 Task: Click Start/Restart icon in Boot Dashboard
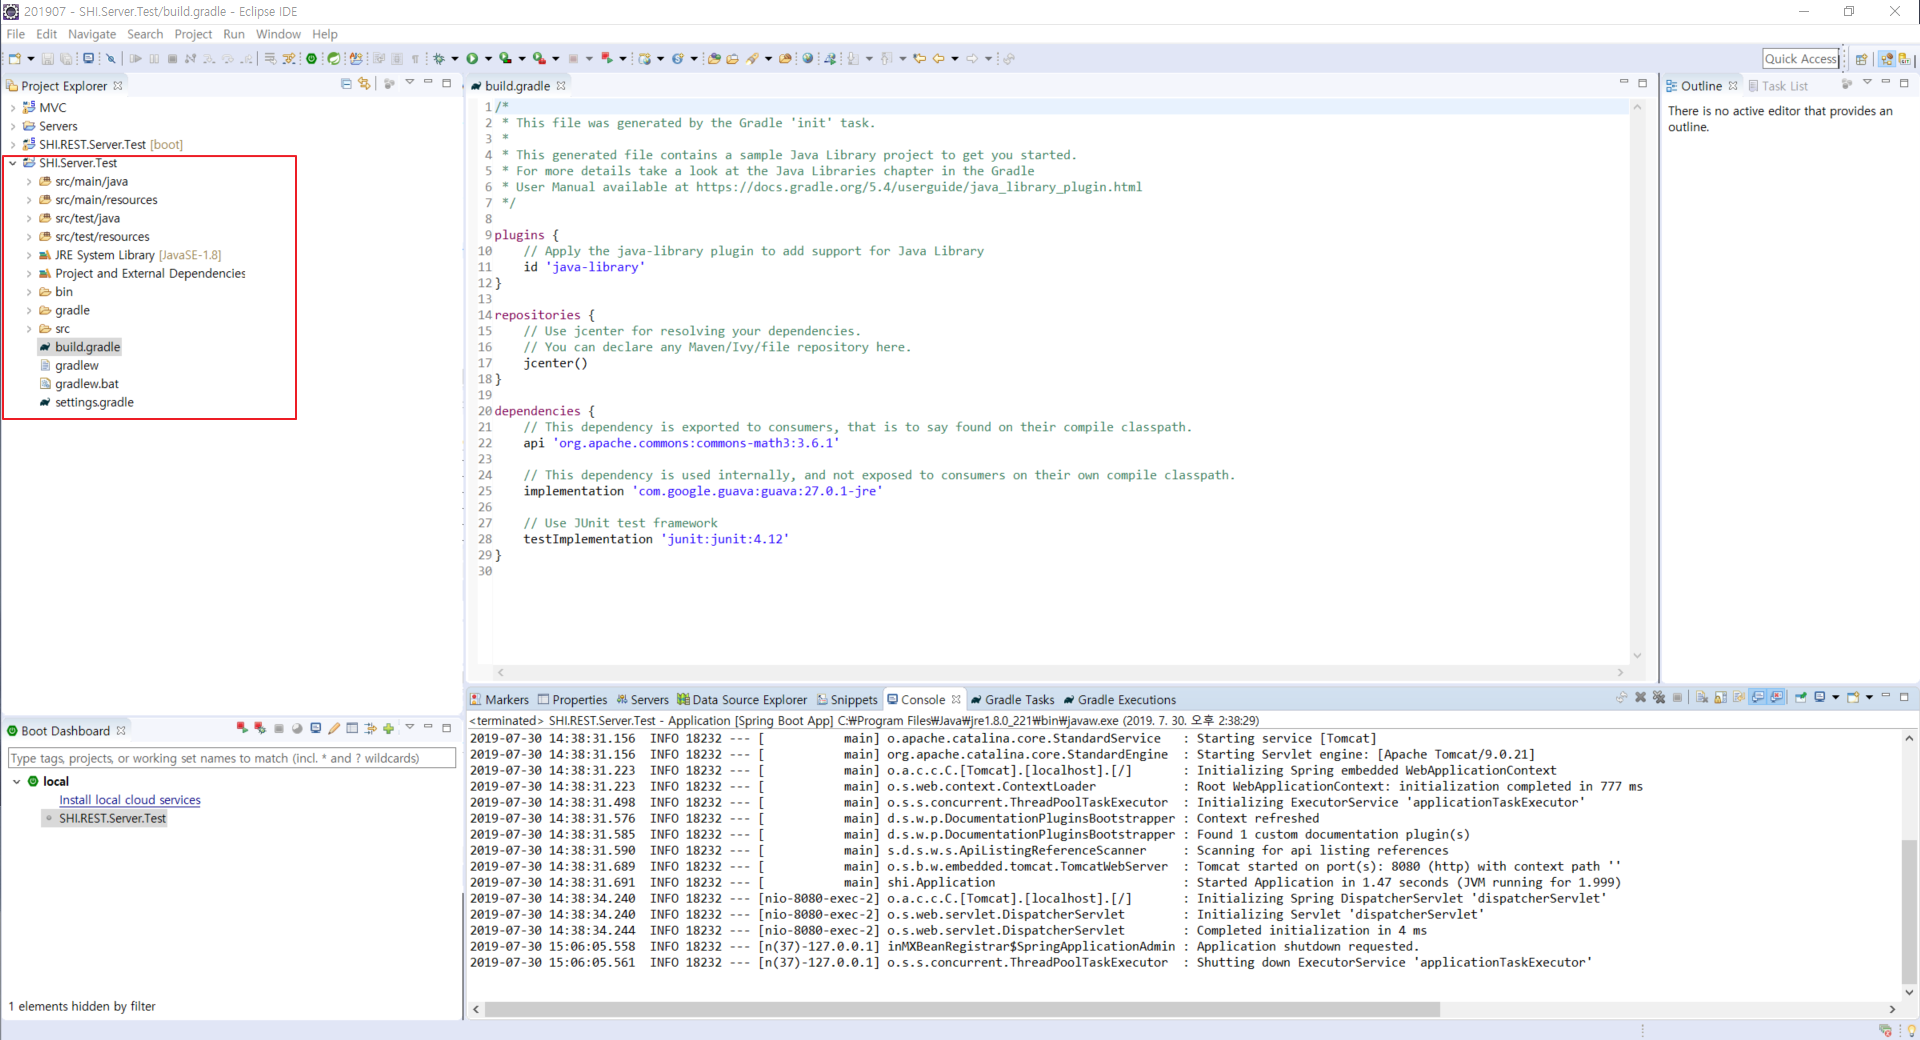[242, 728]
